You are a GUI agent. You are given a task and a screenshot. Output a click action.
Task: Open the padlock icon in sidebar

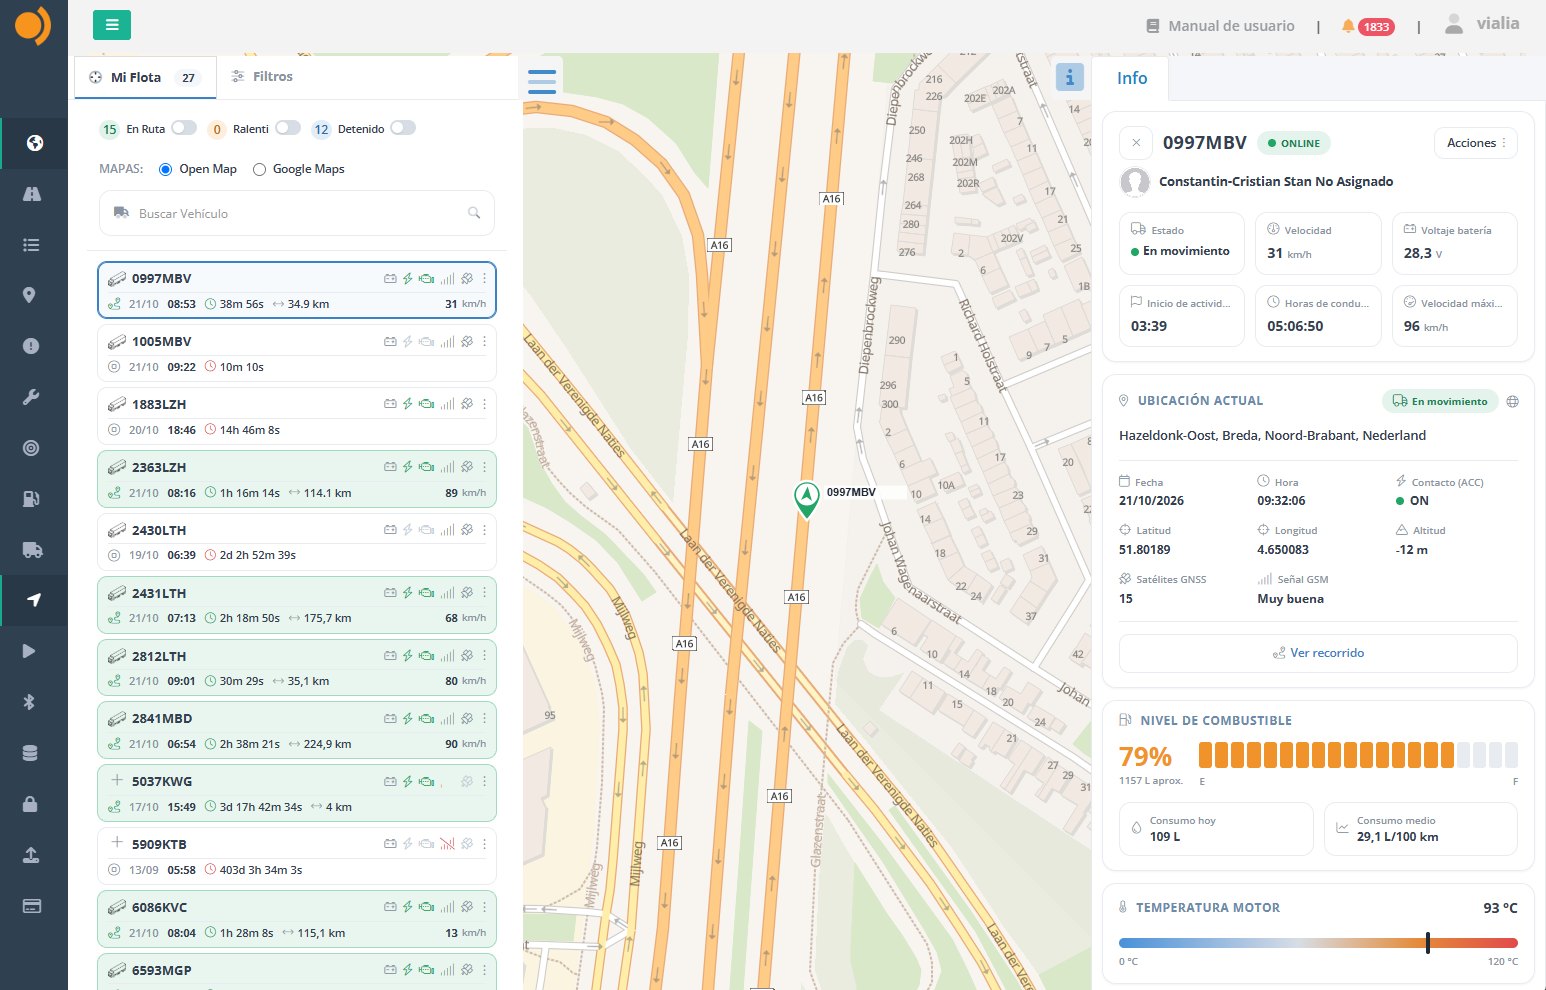[x=31, y=804]
